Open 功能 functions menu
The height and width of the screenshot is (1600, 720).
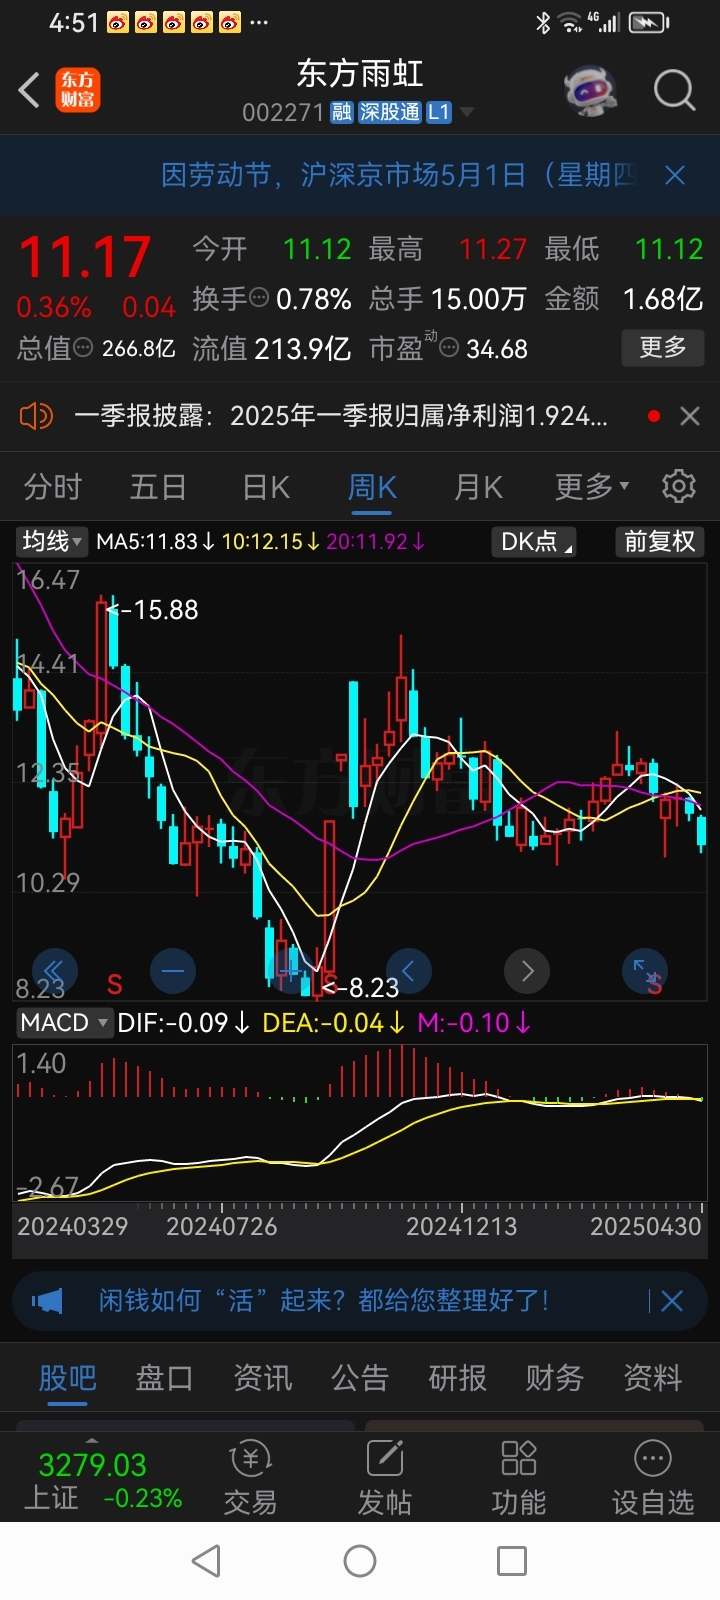(519, 1478)
